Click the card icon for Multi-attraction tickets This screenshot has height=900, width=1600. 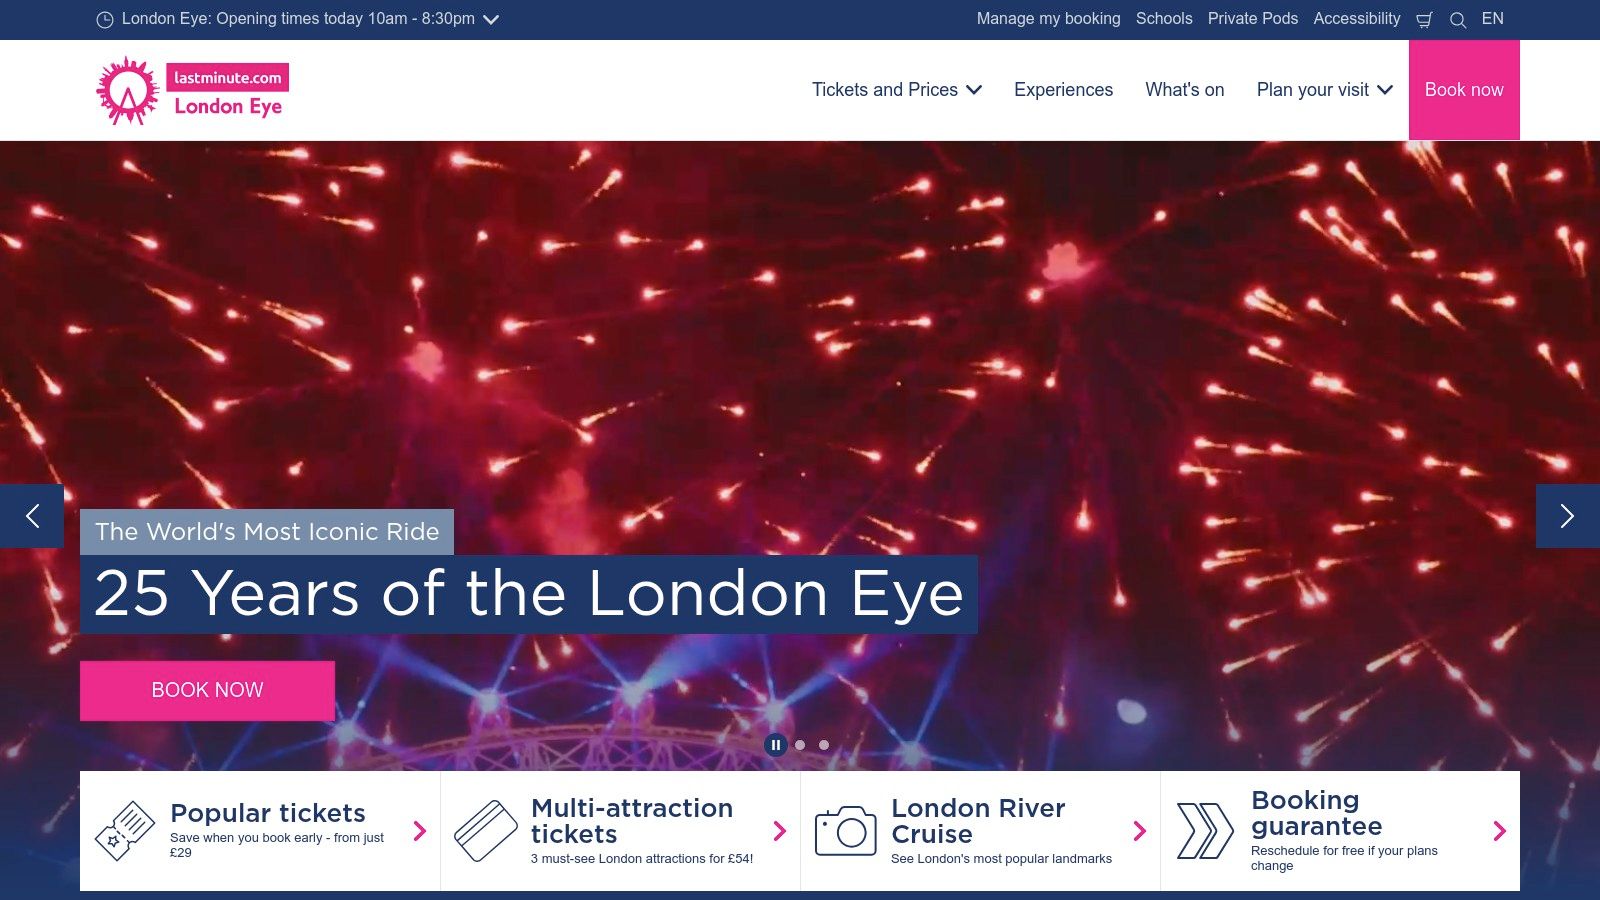coord(486,831)
